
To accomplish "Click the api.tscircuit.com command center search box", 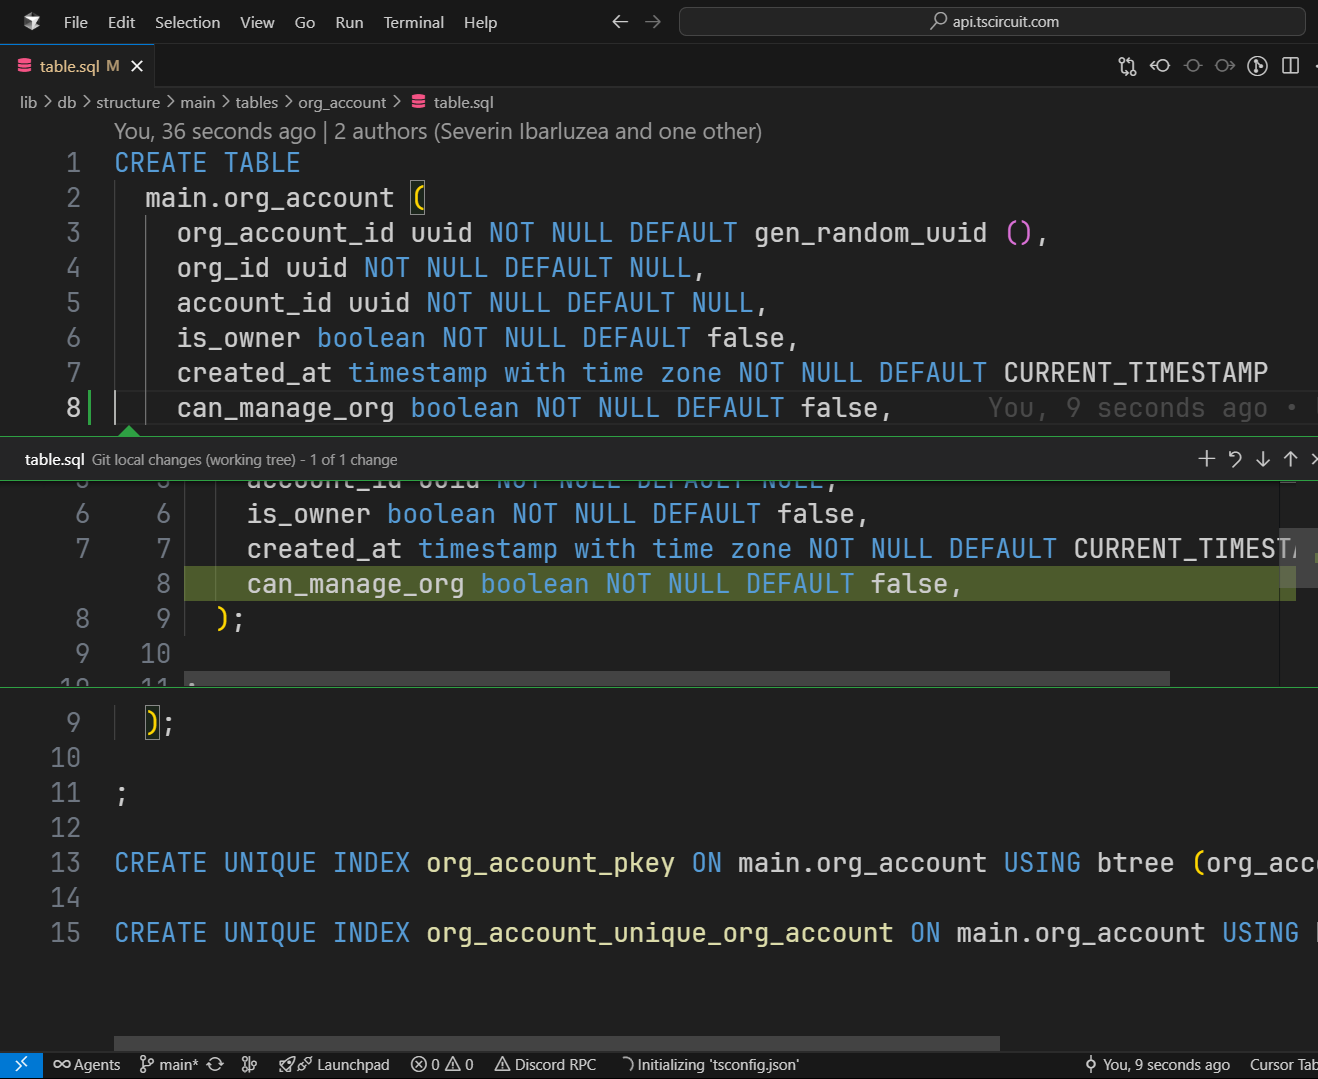I will point(992,22).
